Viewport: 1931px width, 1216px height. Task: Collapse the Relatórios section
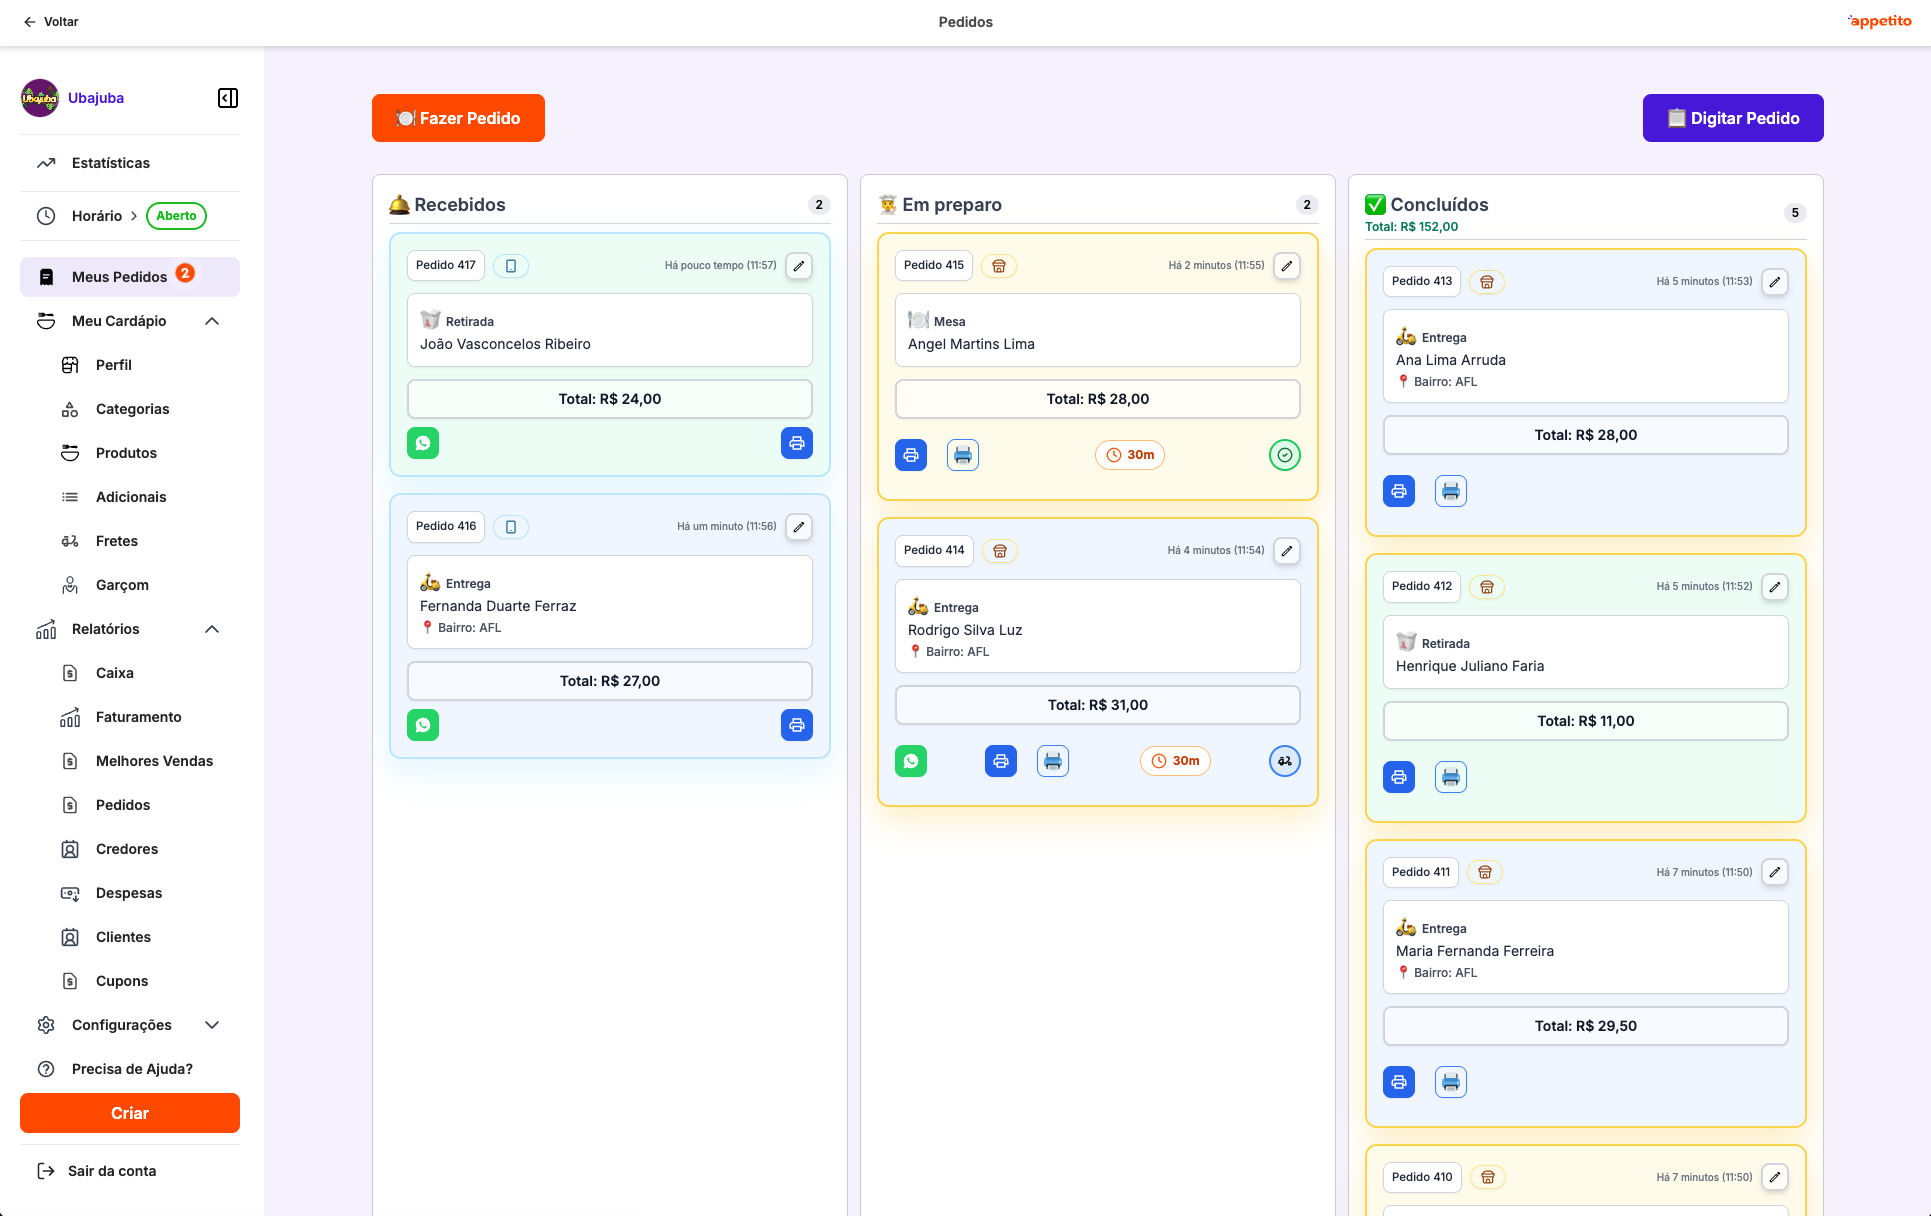coord(212,629)
